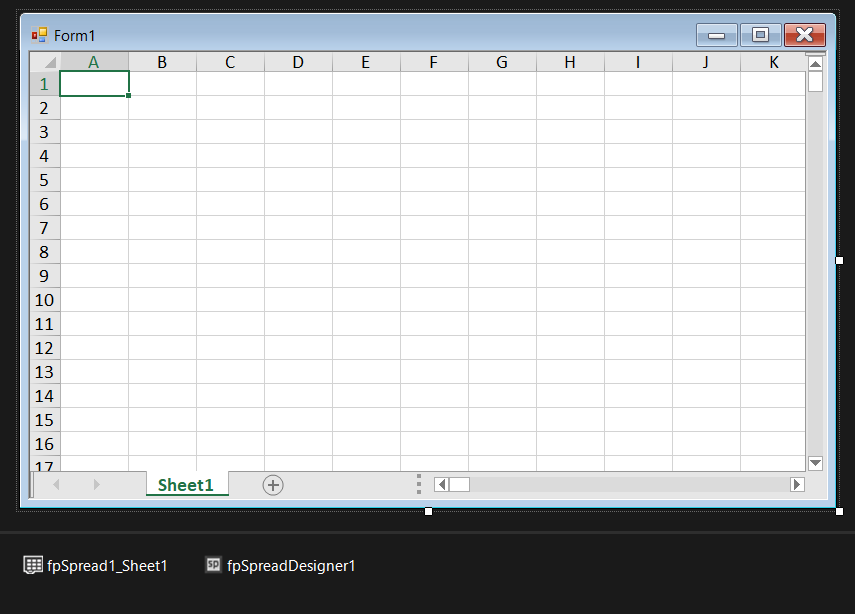Select column I header

(638, 62)
